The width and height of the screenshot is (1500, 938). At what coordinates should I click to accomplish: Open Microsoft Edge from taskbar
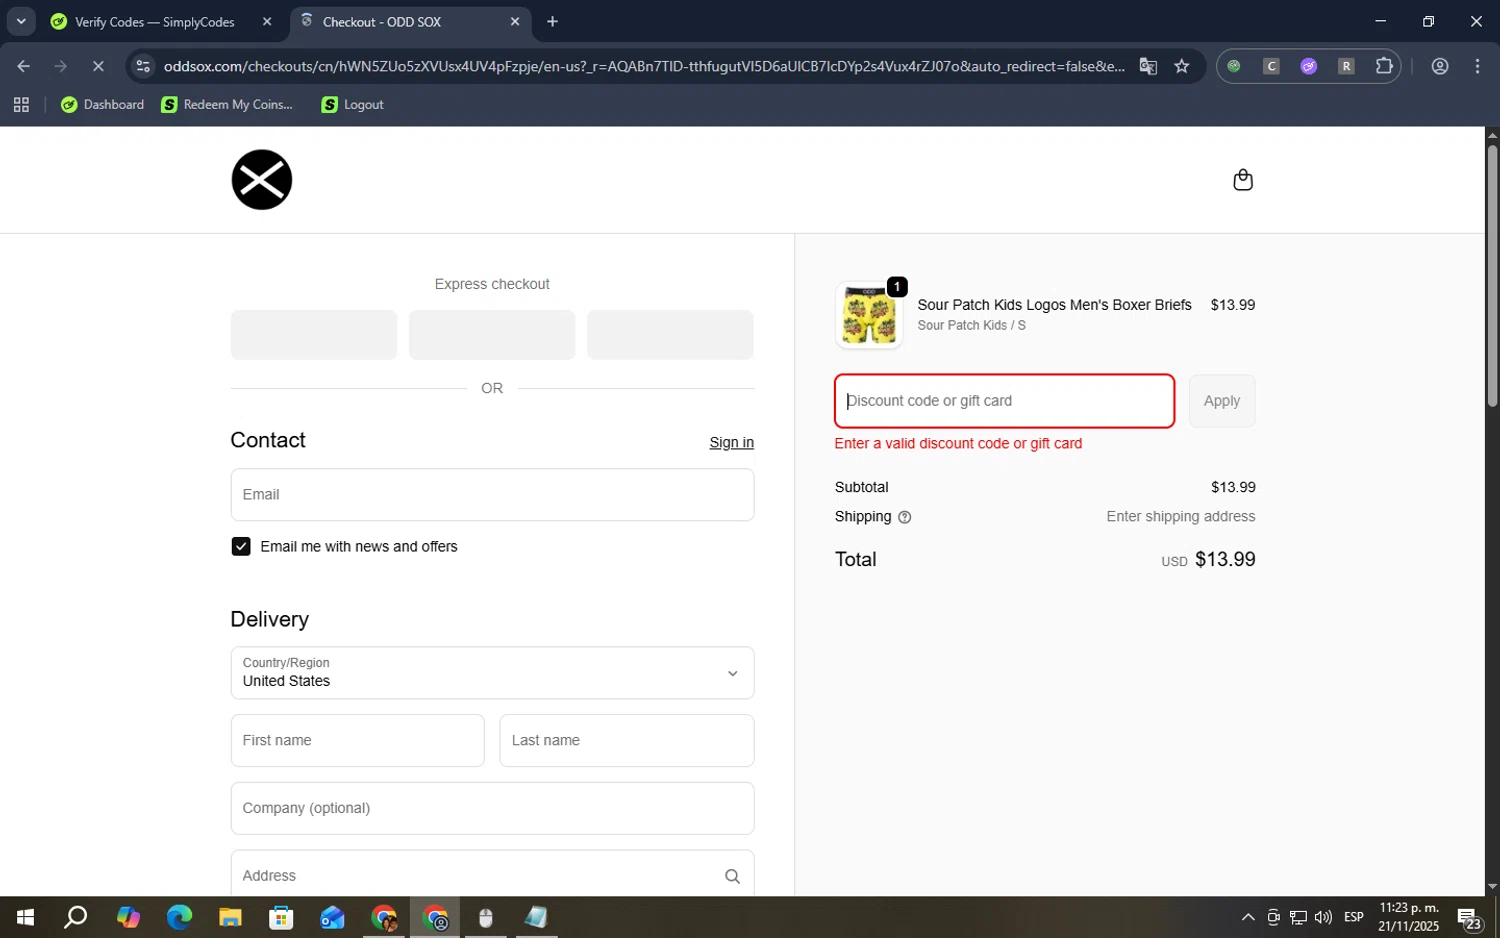tap(179, 917)
